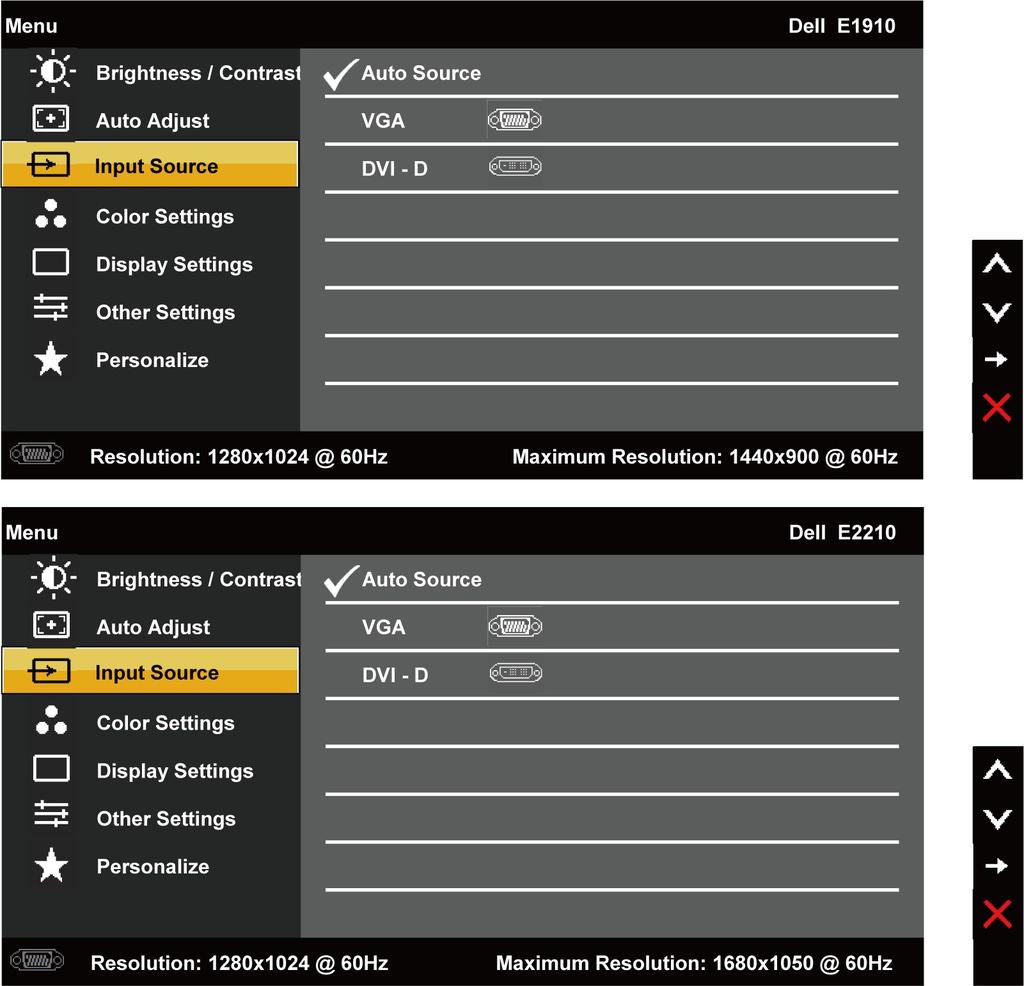Click the 'Dell E2210' model title
This screenshot has height=986, width=1024.
click(842, 533)
